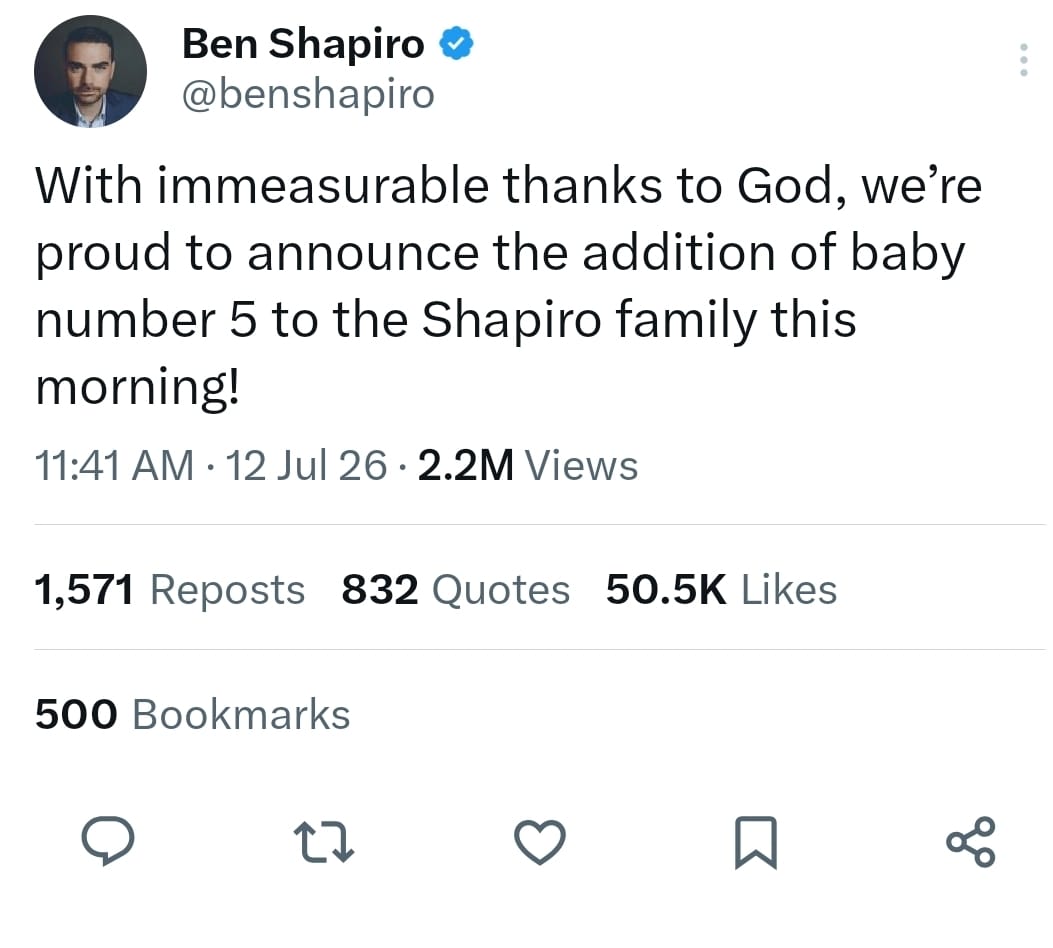View the 2.2M Views analytics
This screenshot has width=1053, height=948.
(527, 465)
